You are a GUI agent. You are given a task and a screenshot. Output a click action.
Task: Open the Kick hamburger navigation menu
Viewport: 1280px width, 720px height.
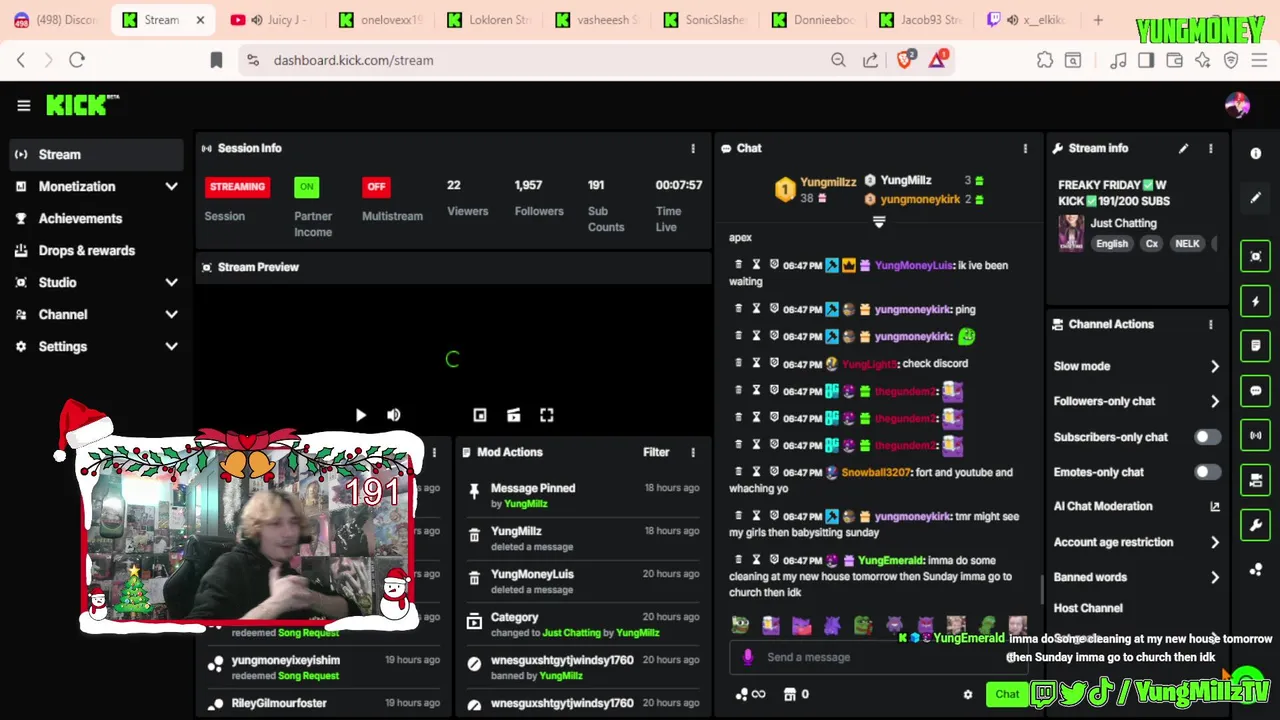(24, 105)
